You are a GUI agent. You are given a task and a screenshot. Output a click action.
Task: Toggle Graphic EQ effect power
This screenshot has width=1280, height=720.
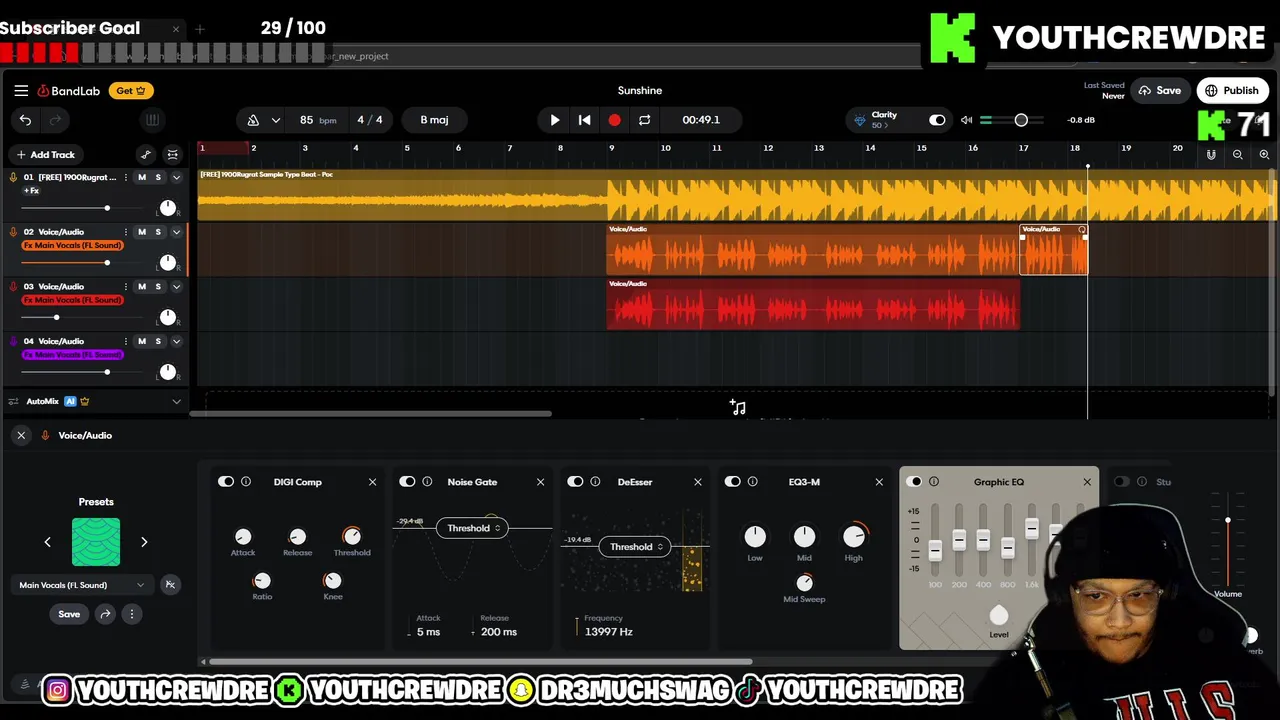pyautogui.click(x=914, y=482)
